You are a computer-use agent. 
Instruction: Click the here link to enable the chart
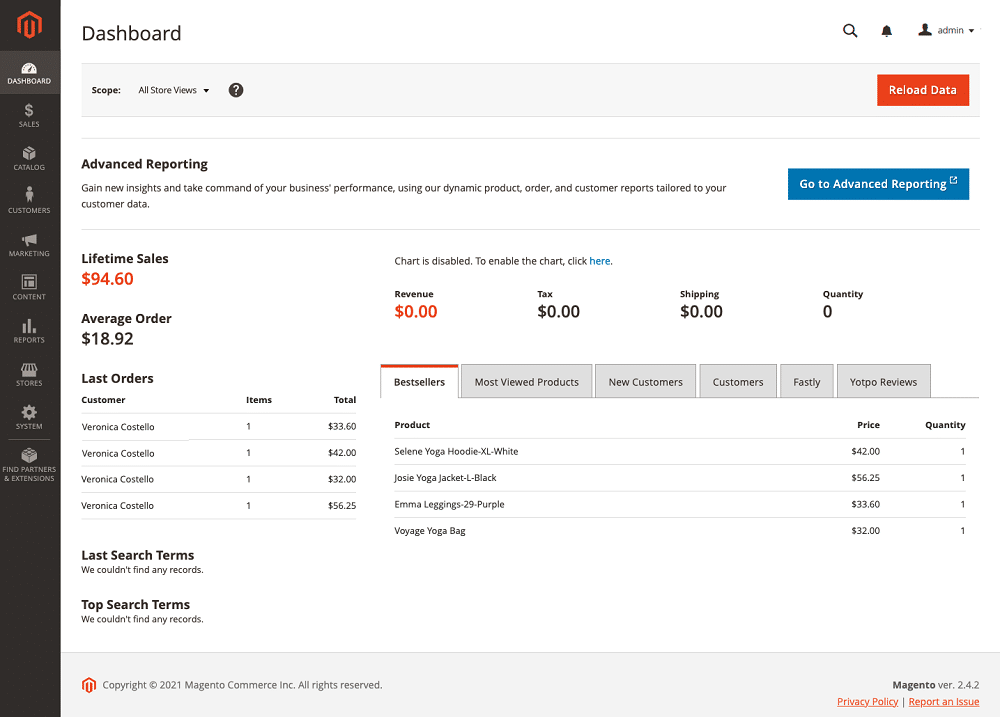(x=599, y=260)
